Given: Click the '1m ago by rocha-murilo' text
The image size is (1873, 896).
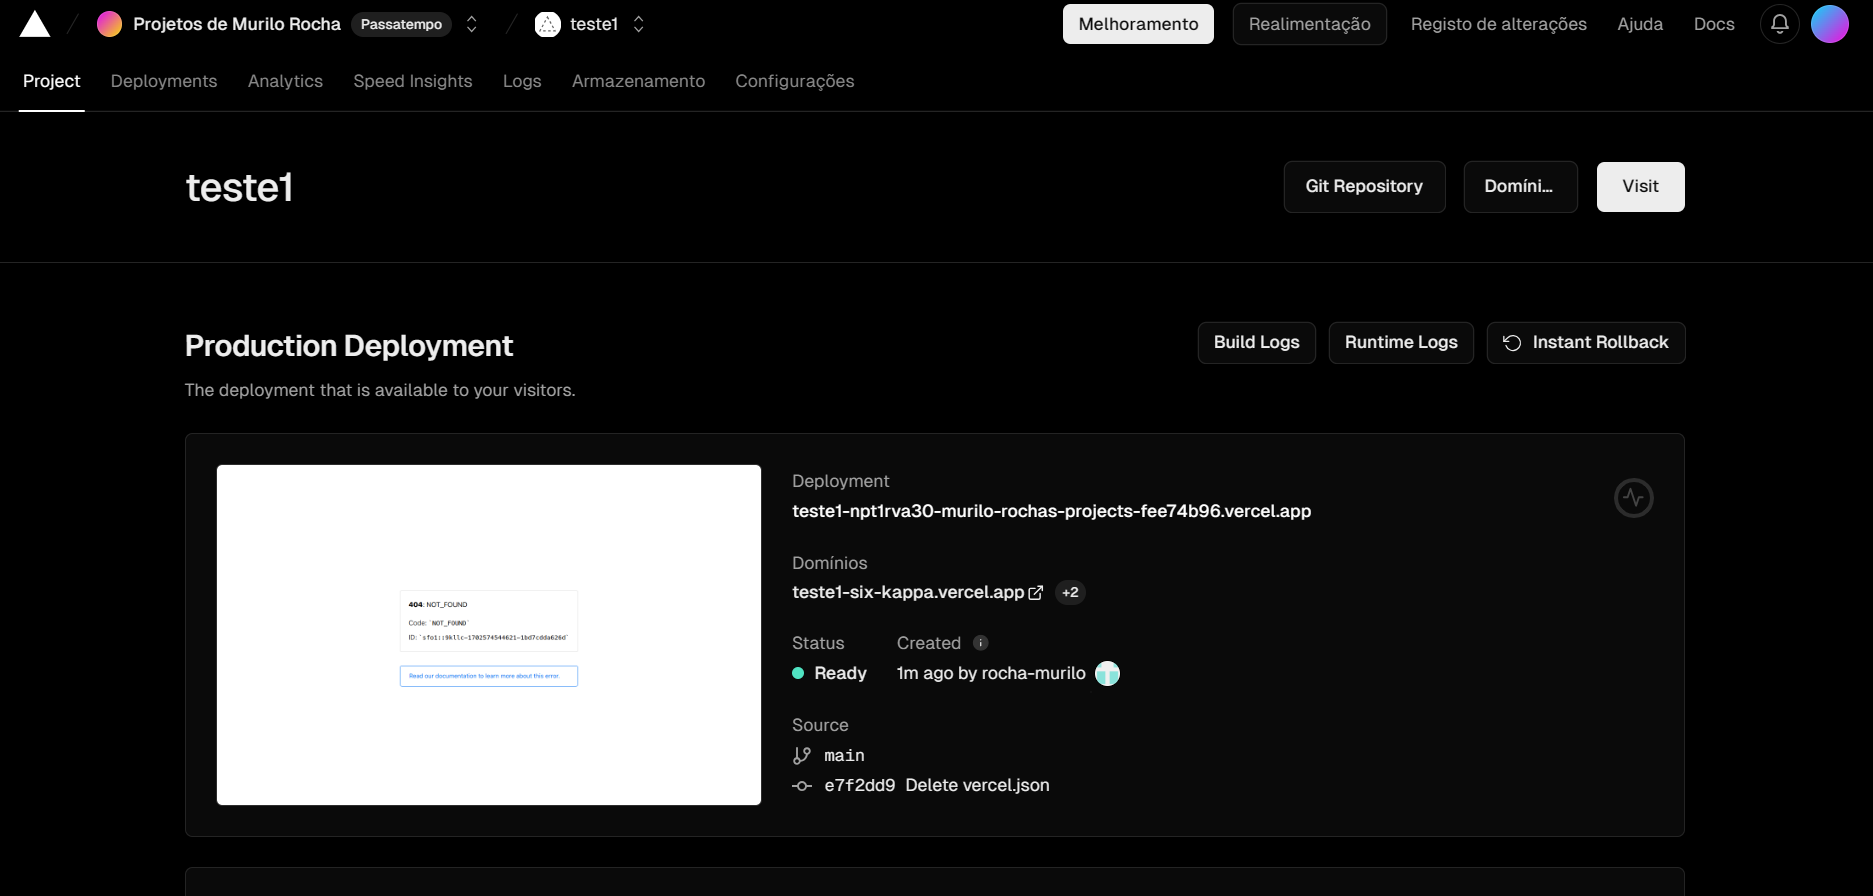Looking at the screenshot, I should [x=991, y=674].
